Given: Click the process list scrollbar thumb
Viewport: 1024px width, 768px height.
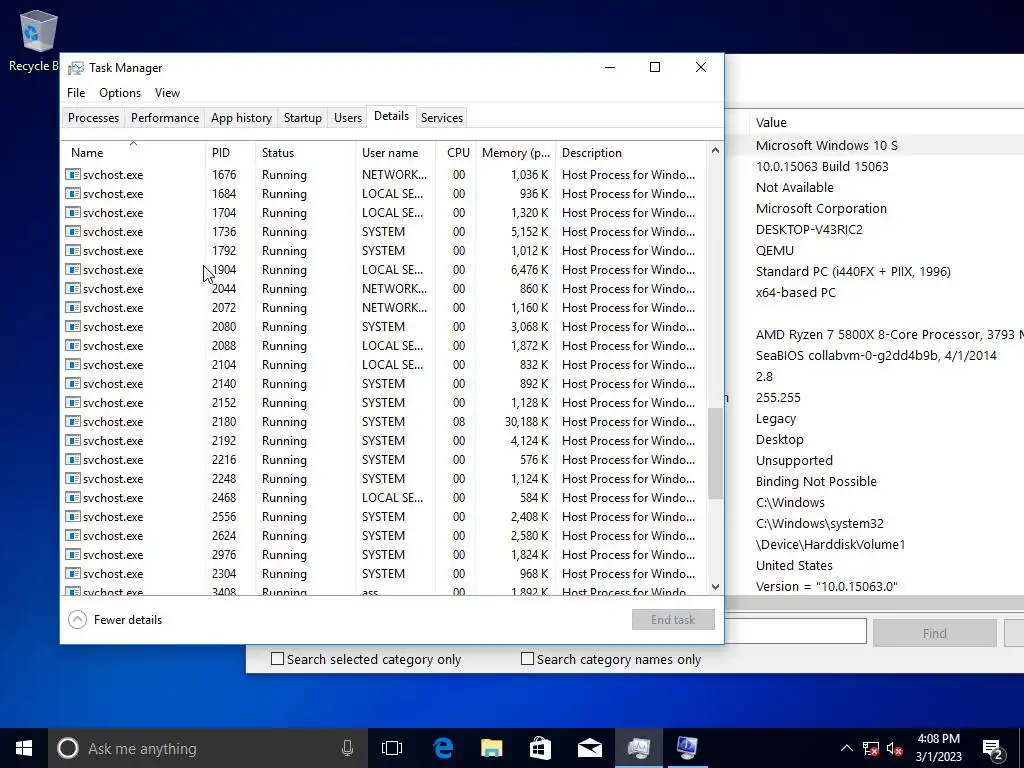Looking at the screenshot, I should 715,454.
